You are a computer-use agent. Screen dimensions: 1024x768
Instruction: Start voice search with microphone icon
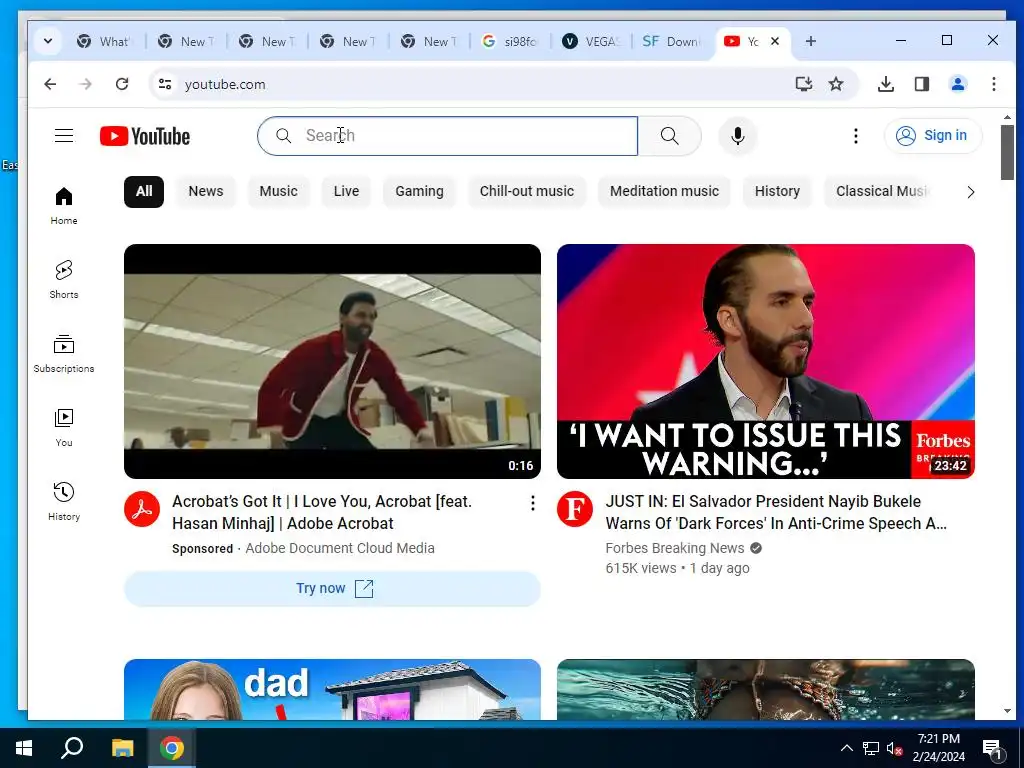[738, 136]
